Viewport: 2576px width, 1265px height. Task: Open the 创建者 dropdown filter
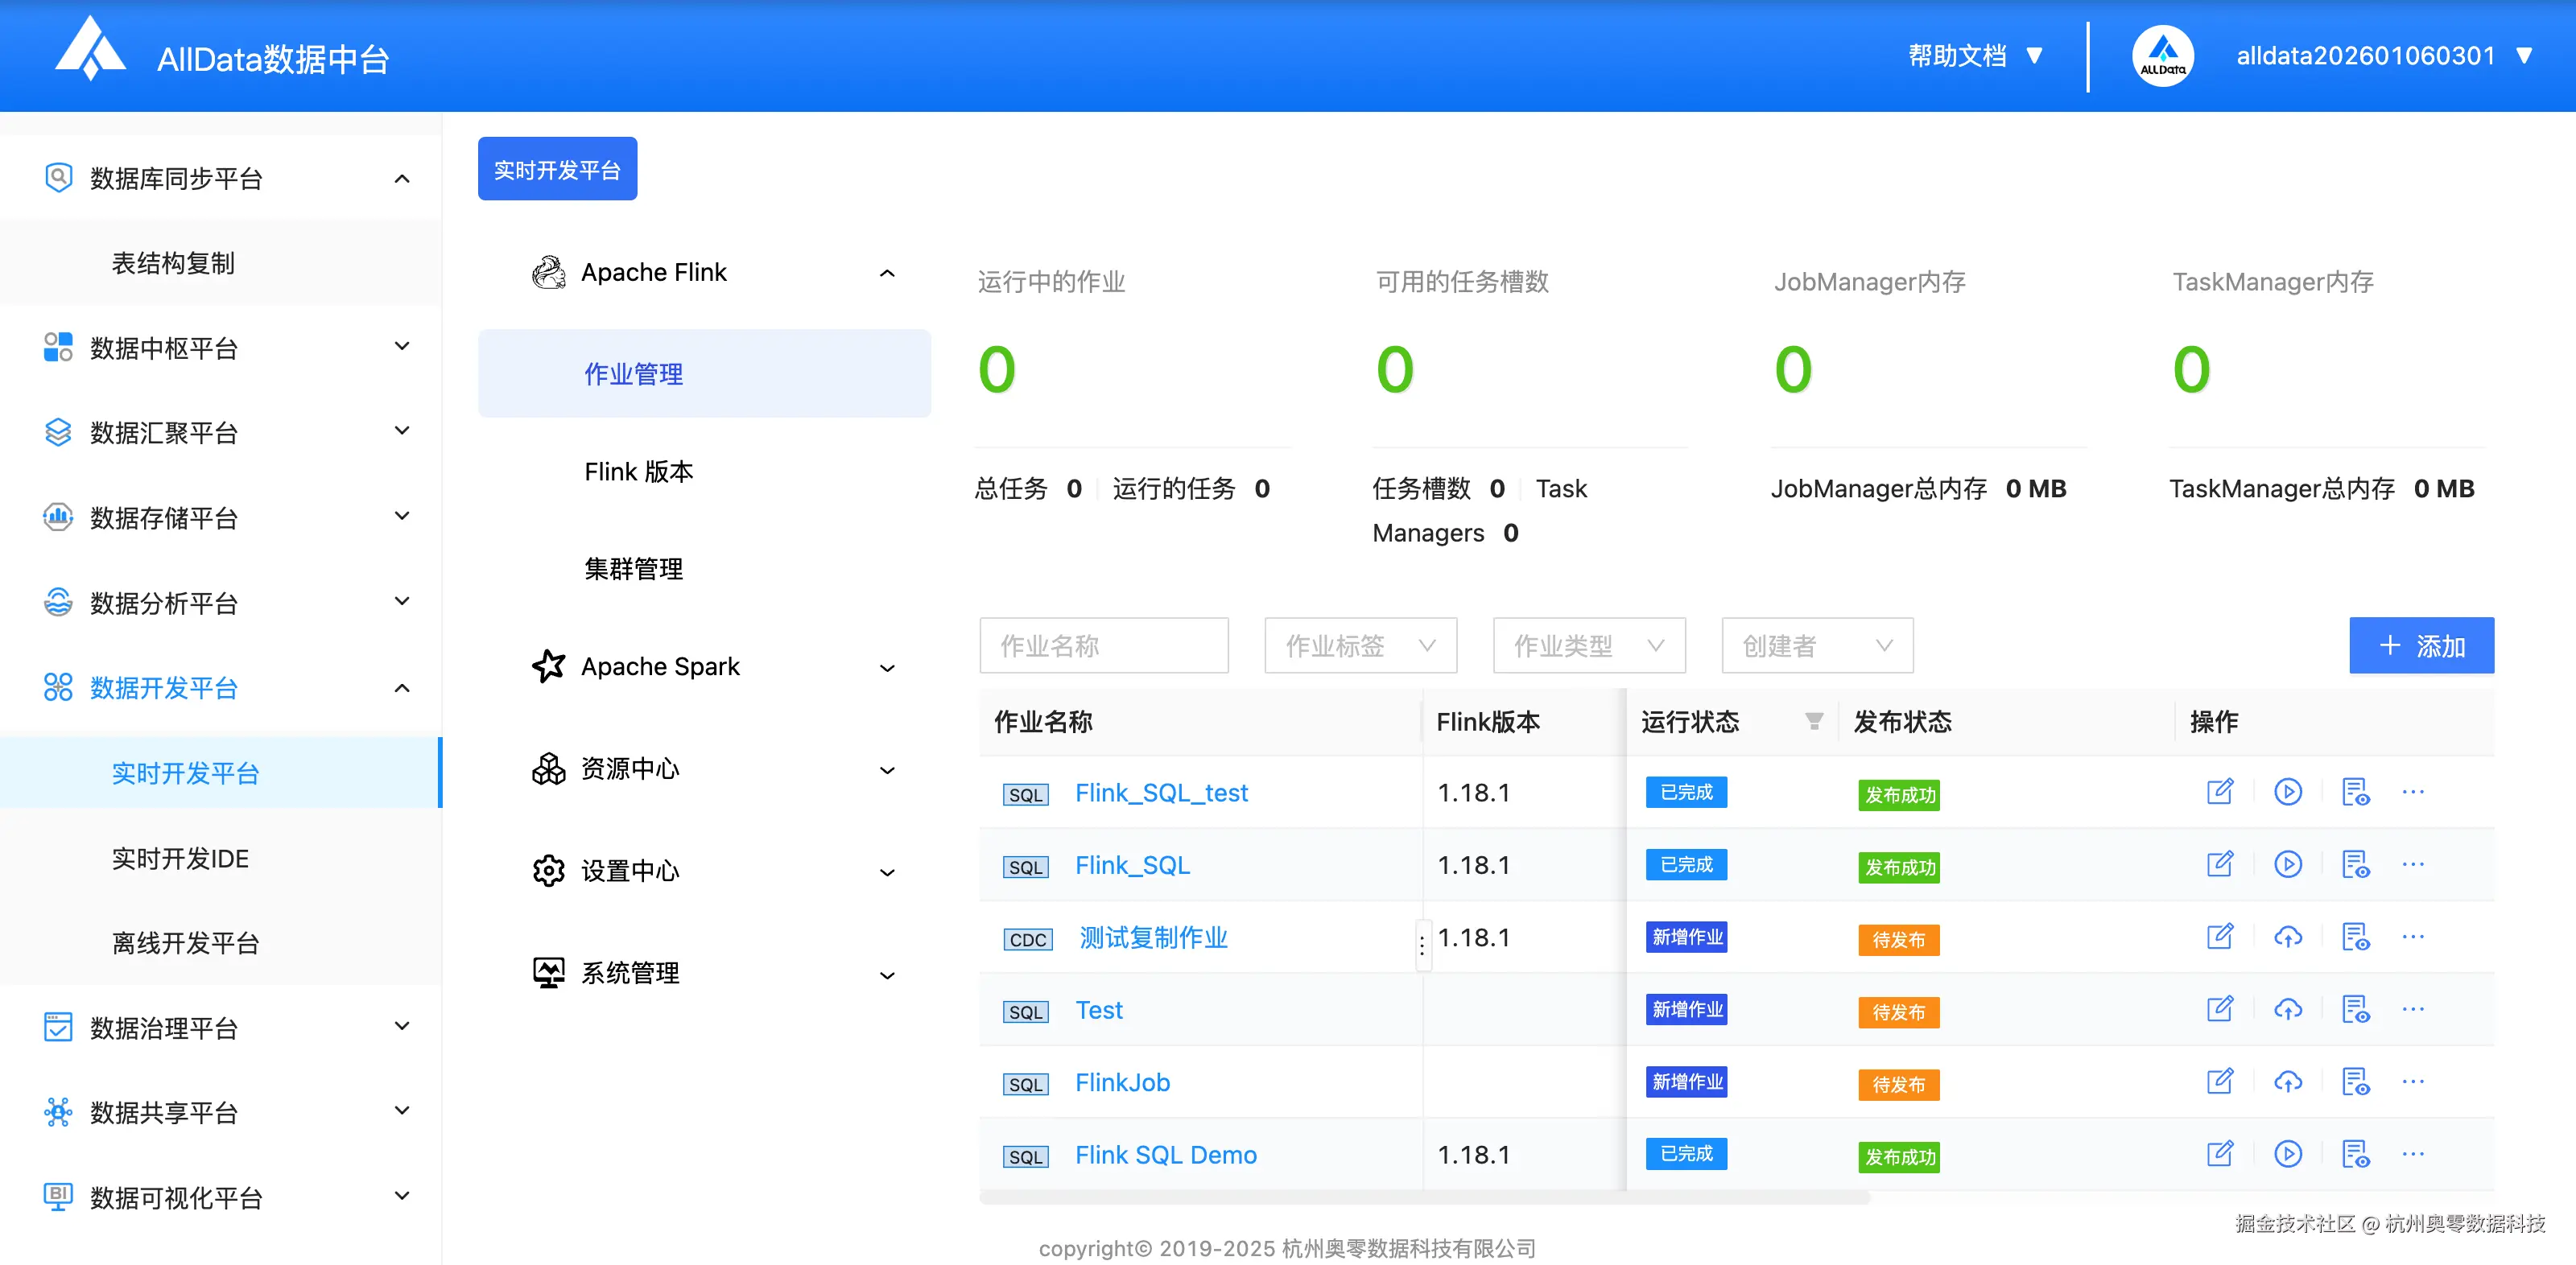1816,646
